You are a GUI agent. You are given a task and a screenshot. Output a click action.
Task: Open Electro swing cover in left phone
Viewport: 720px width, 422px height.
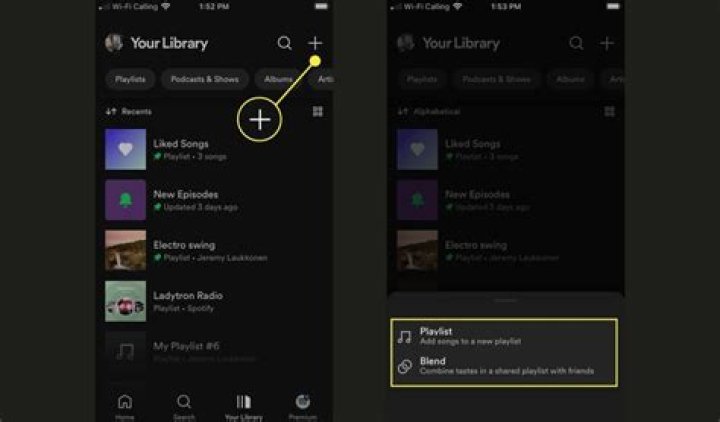click(125, 251)
